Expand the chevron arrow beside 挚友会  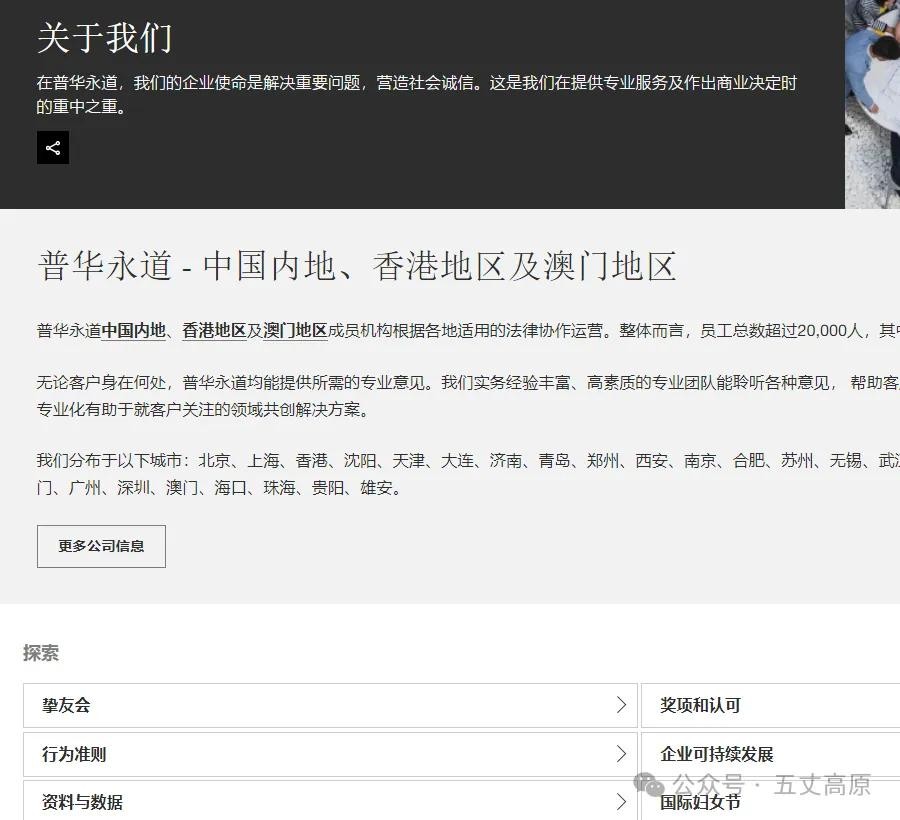click(621, 705)
